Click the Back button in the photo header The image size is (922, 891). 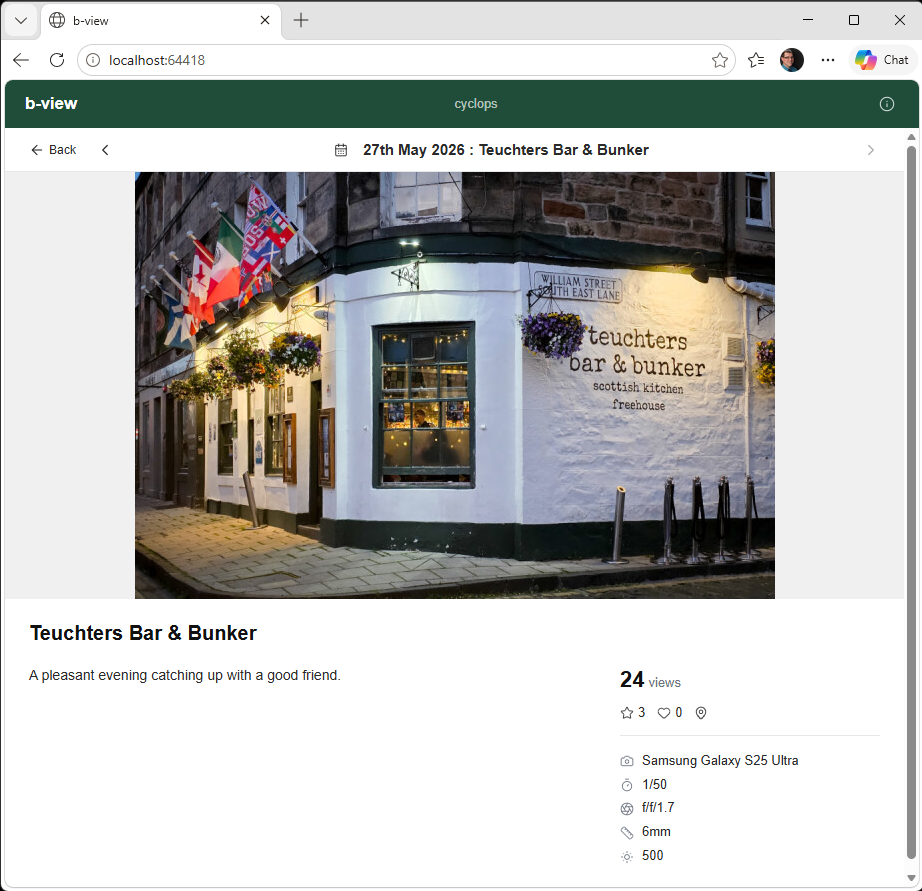coord(54,150)
